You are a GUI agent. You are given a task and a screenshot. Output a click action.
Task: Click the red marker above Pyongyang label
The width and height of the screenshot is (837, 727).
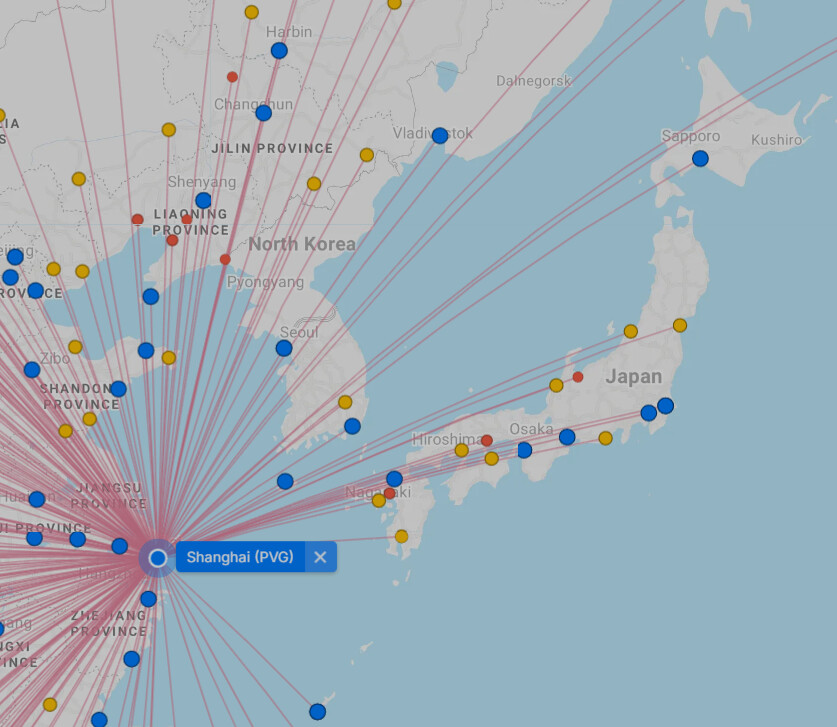tap(225, 259)
